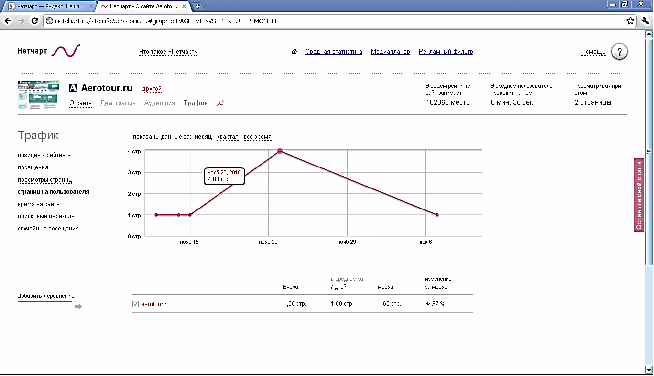Click the page vertical scrollbar down arrow

pos(649,370)
